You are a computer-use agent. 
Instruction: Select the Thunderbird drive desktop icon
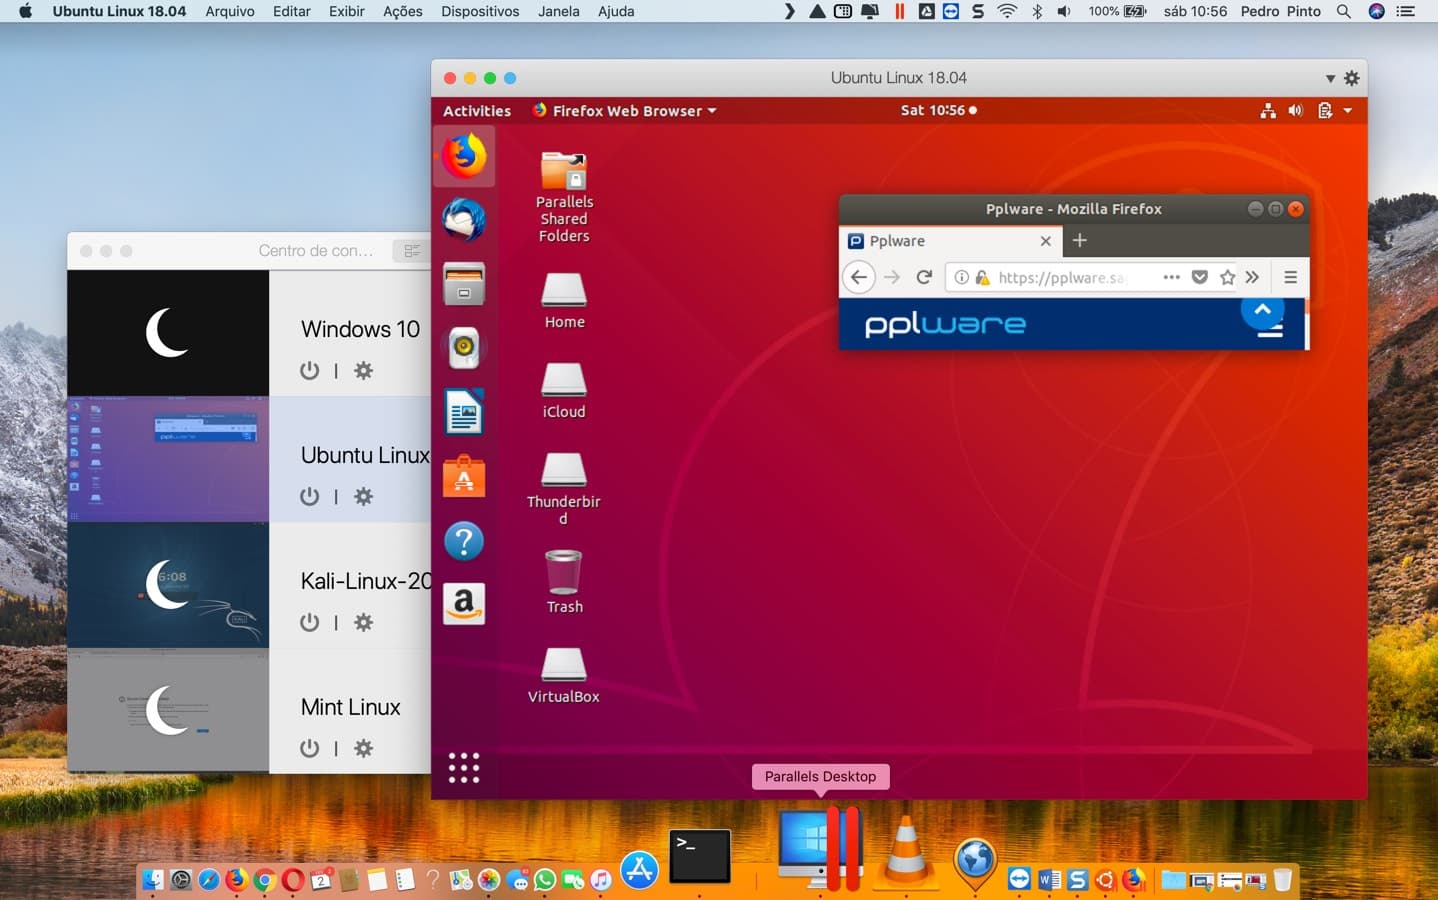click(564, 488)
